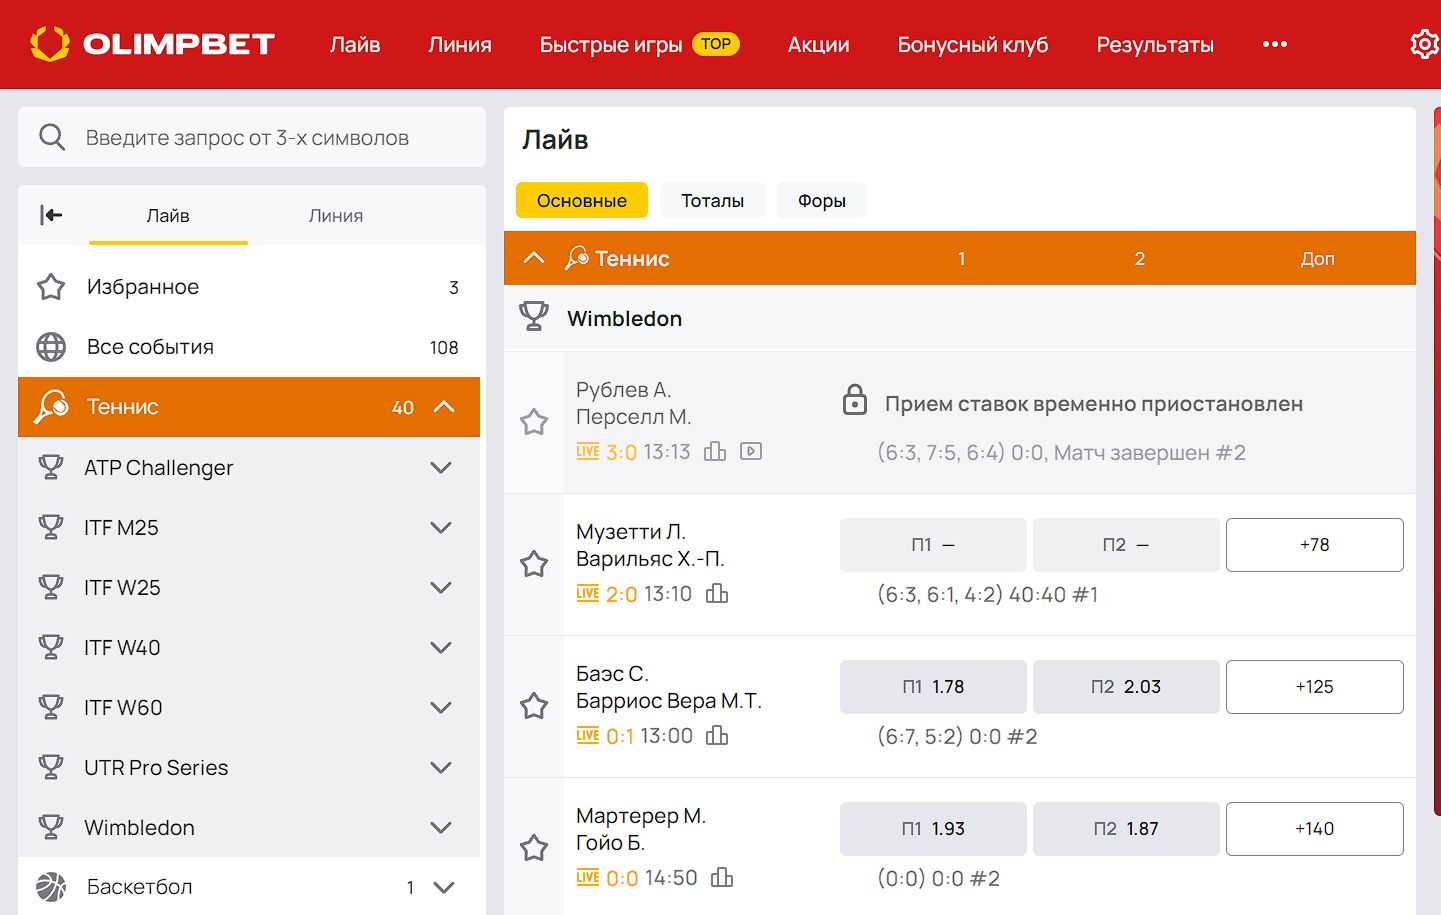Screen dimensions: 1441x915
Task: Open Бонусный клуб page
Action: tap(973, 44)
